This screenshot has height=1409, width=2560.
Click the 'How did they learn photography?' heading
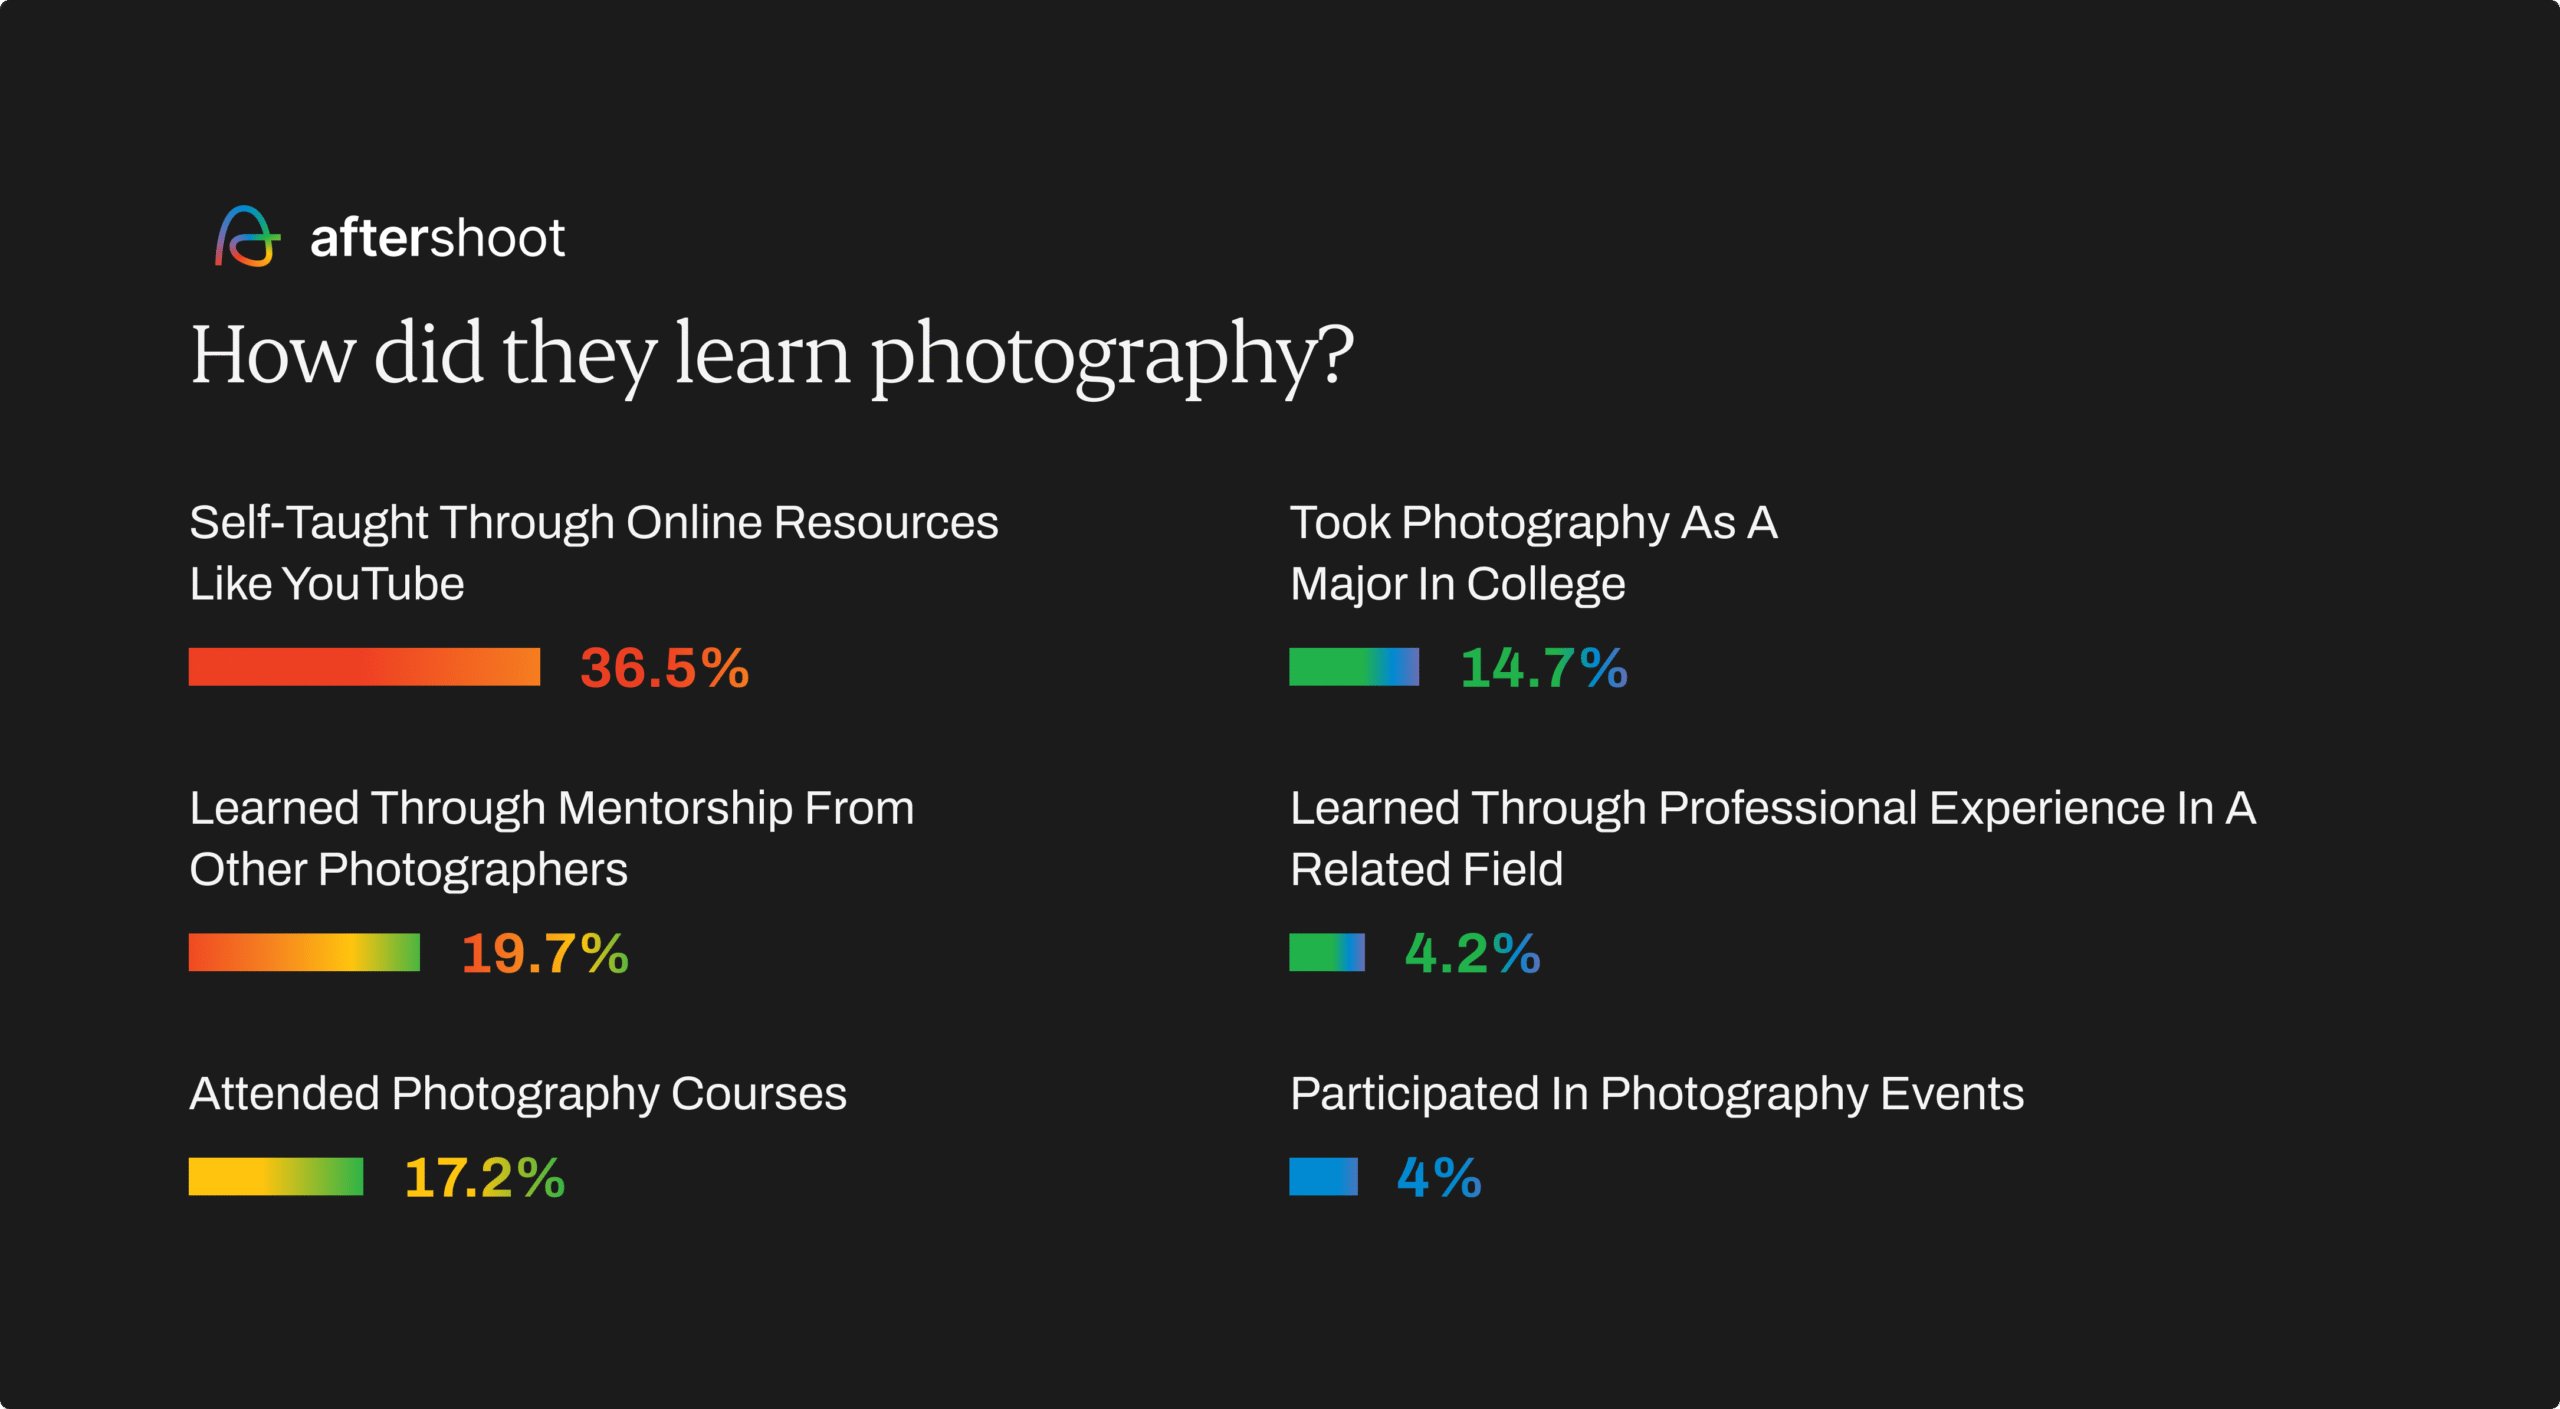[771, 355]
